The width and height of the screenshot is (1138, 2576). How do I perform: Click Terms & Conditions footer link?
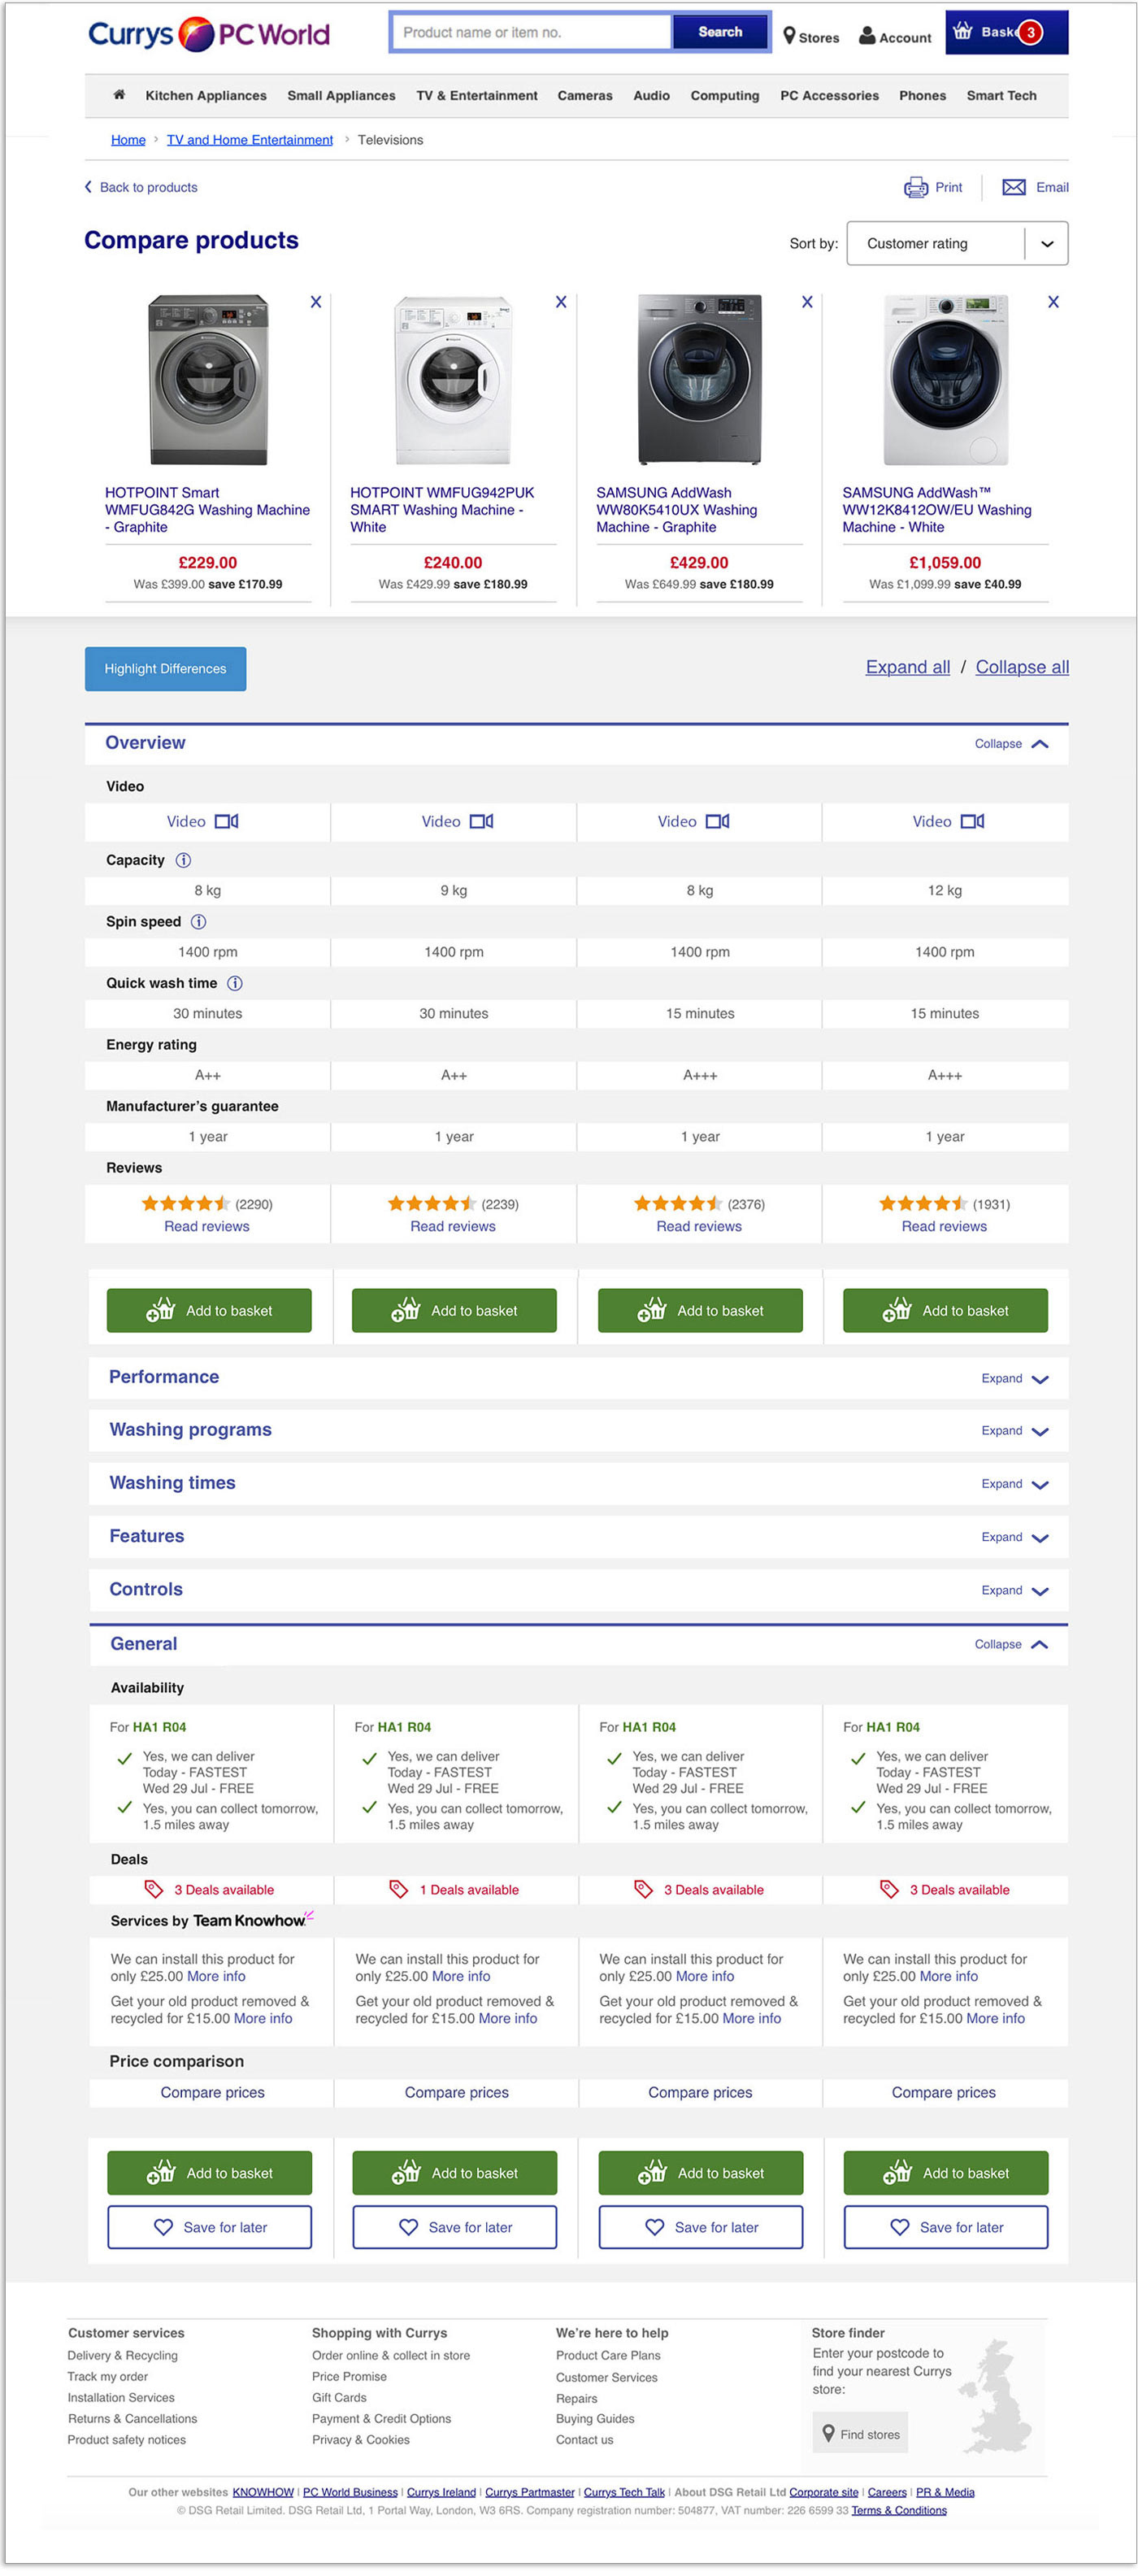[899, 2509]
